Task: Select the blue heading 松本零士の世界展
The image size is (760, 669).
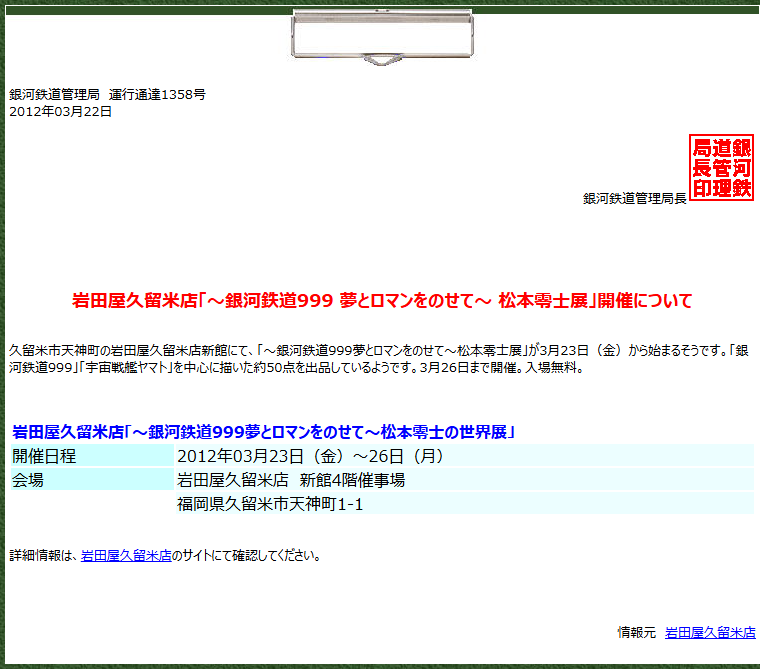Action: coord(263,431)
